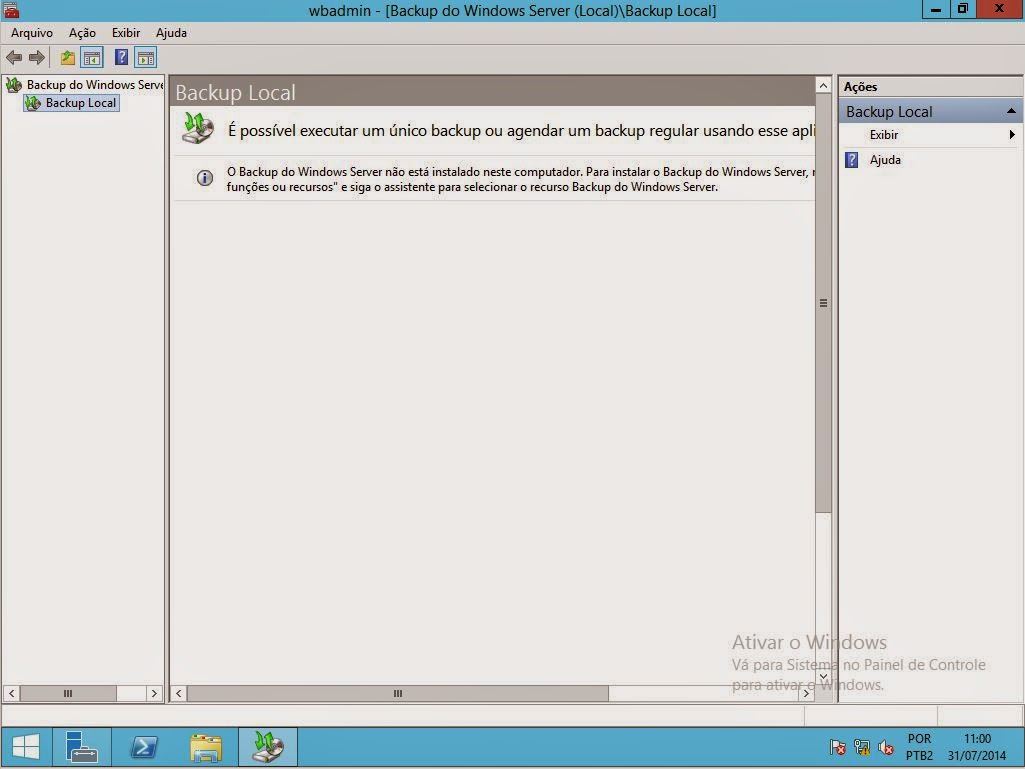The width and height of the screenshot is (1025, 769).
Task: Open the Ajuda menu in menu bar
Action: tap(171, 33)
